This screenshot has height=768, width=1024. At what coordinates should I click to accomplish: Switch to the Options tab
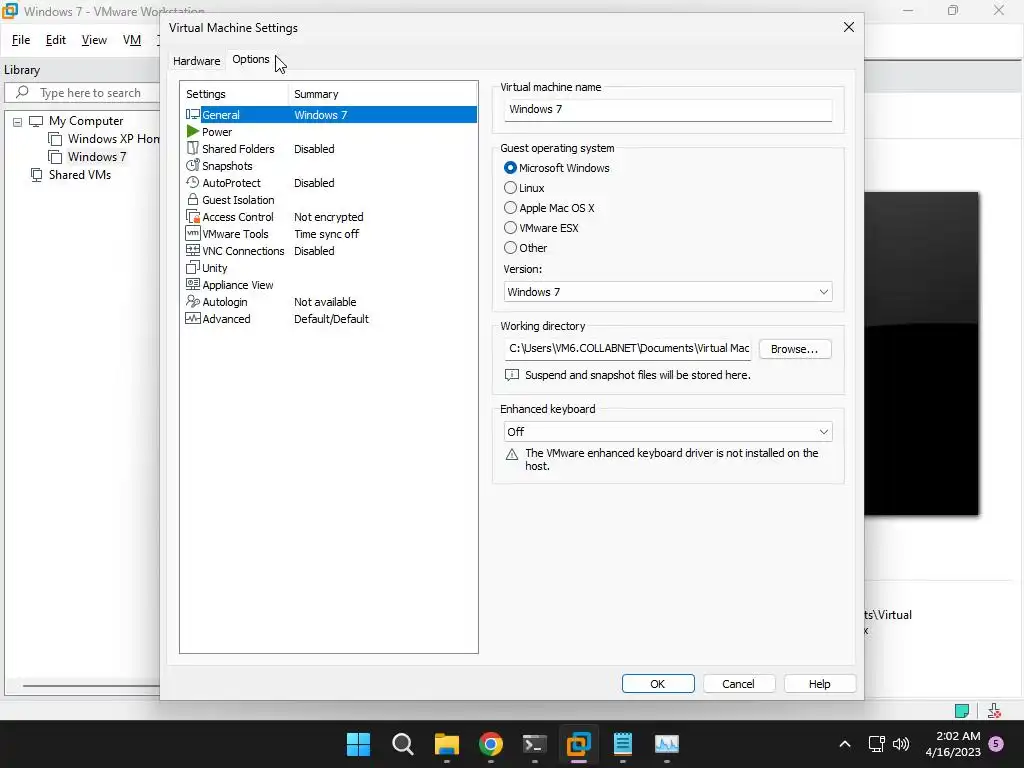pyautogui.click(x=251, y=59)
